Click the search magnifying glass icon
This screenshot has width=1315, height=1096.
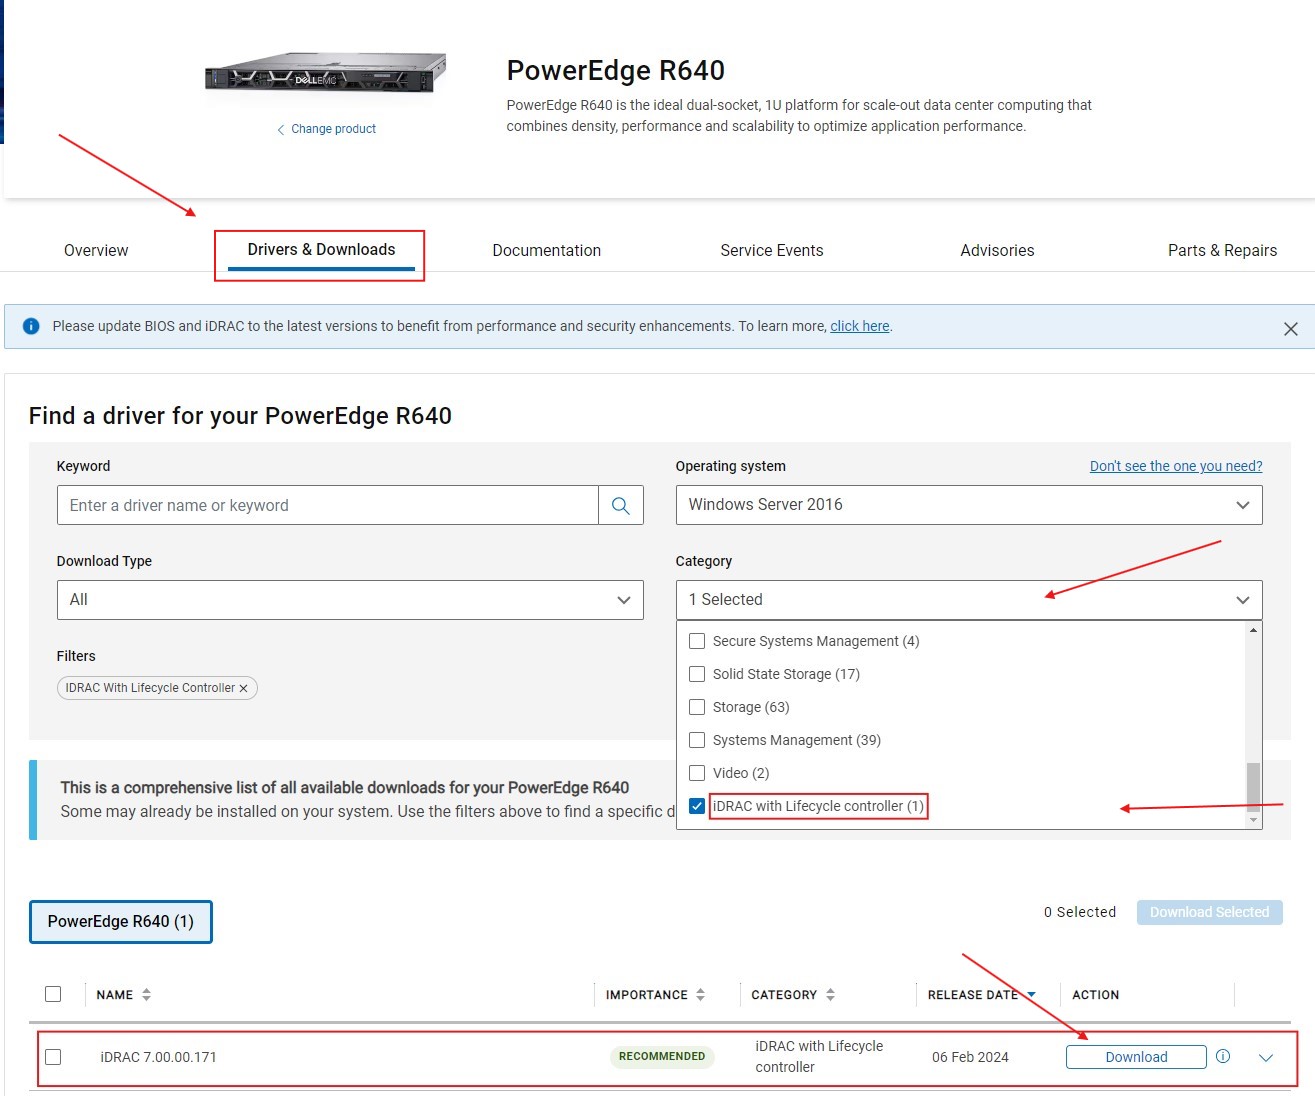pos(620,505)
